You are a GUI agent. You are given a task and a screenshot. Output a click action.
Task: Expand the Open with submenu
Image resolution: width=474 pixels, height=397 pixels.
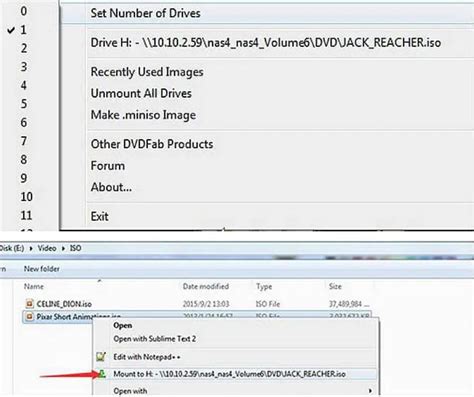click(x=236, y=391)
